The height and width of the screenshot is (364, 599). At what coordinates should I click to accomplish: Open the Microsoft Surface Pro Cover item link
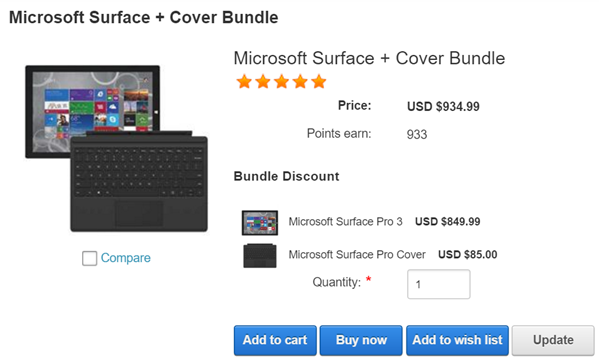[x=357, y=254]
